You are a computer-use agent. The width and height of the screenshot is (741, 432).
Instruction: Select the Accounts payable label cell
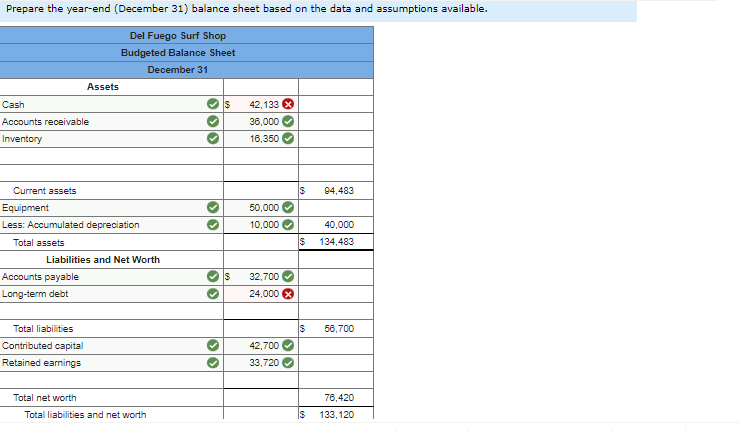112,276
